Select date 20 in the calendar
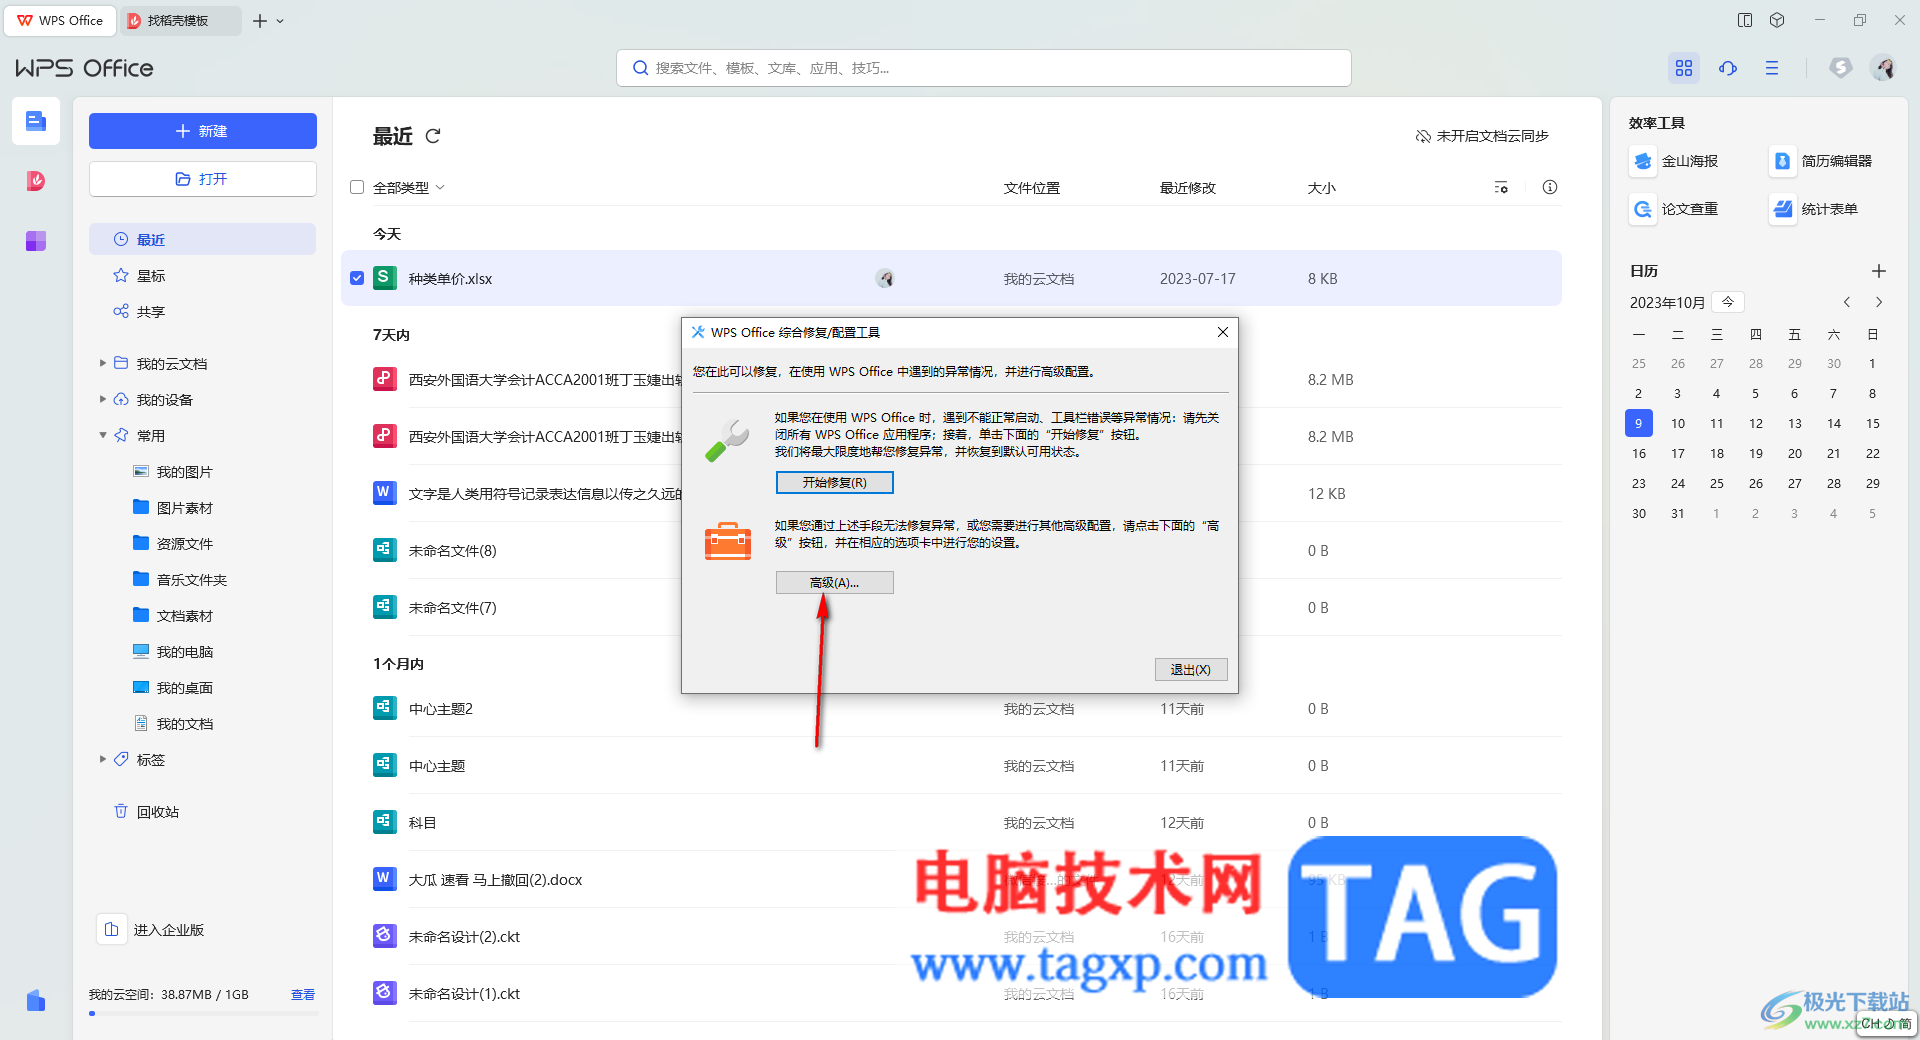The width and height of the screenshot is (1920, 1040). coord(1795,453)
